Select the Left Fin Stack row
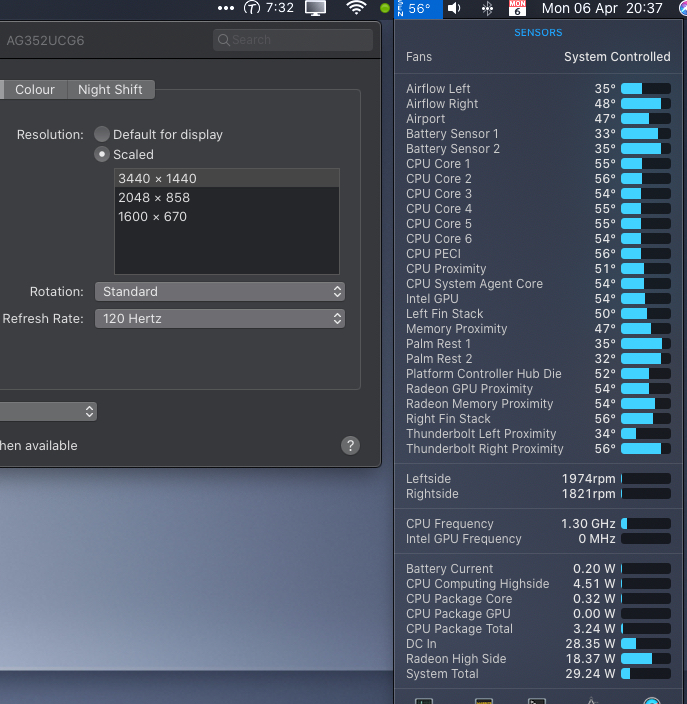 [x=538, y=314]
